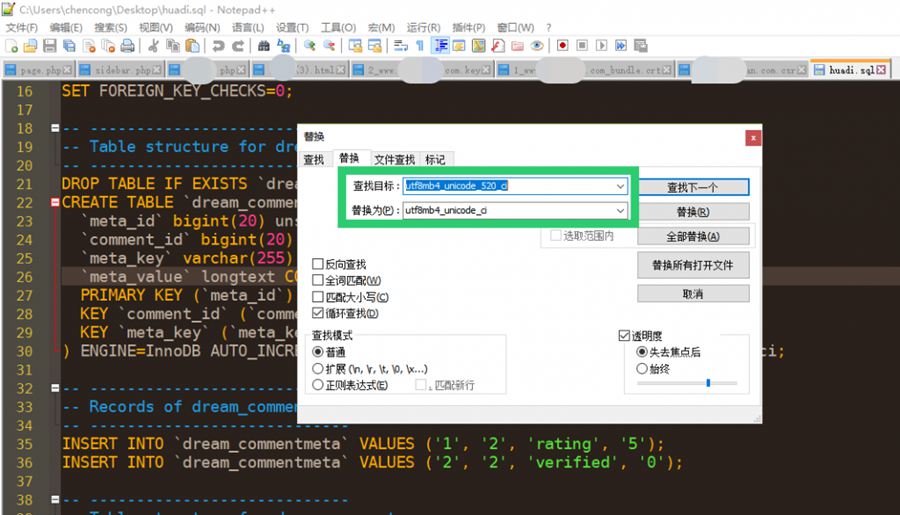Screen dimensions: 900x515
Task: Click the 全部替换(A) replace all button
Action: 692,237
